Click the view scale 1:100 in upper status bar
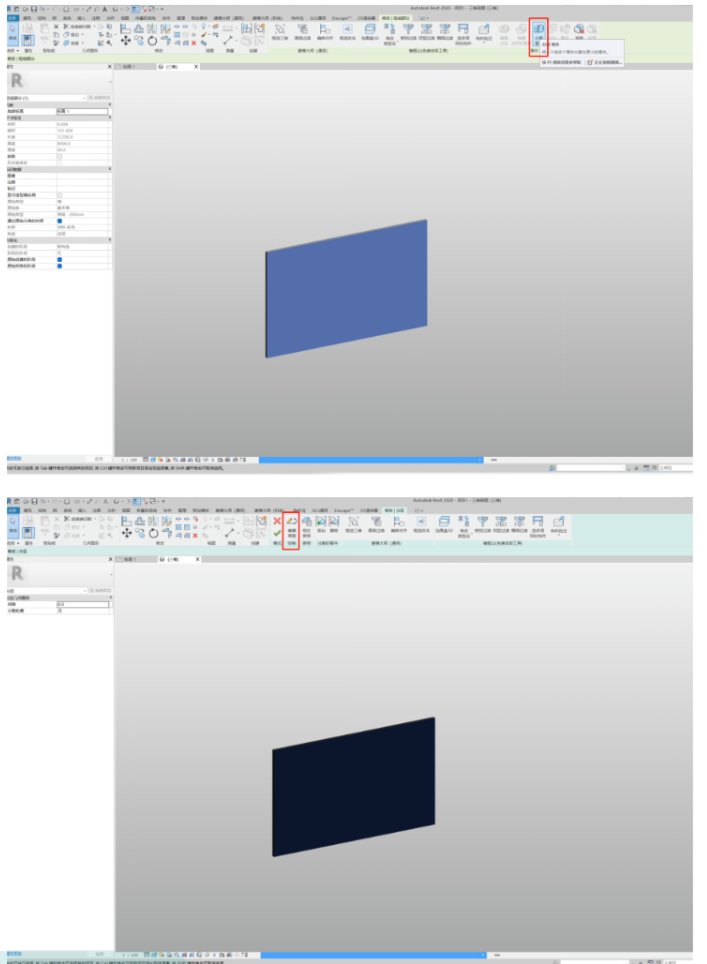The height and width of the screenshot is (964, 707). tap(128, 460)
